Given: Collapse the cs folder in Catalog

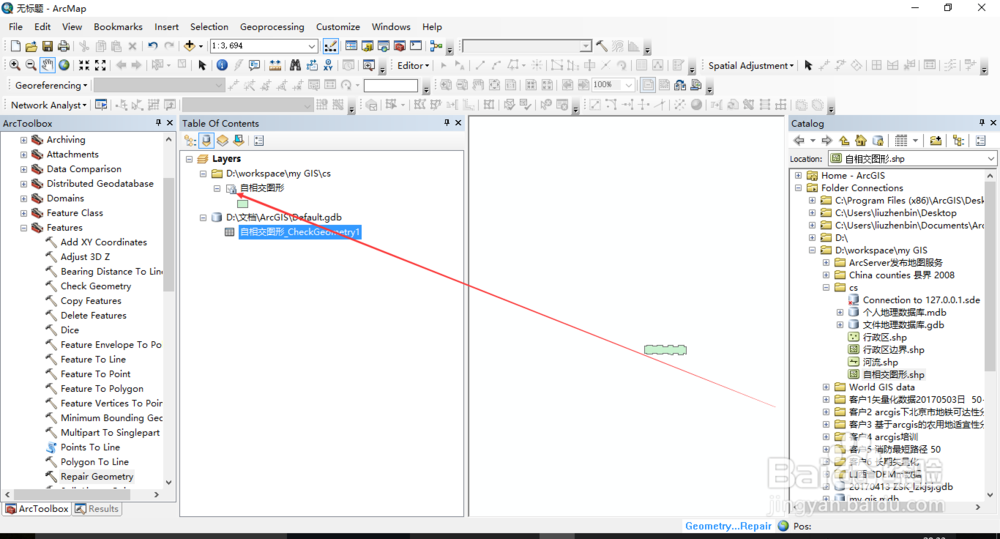Looking at the screenshot, I should (x=827, y=288).
